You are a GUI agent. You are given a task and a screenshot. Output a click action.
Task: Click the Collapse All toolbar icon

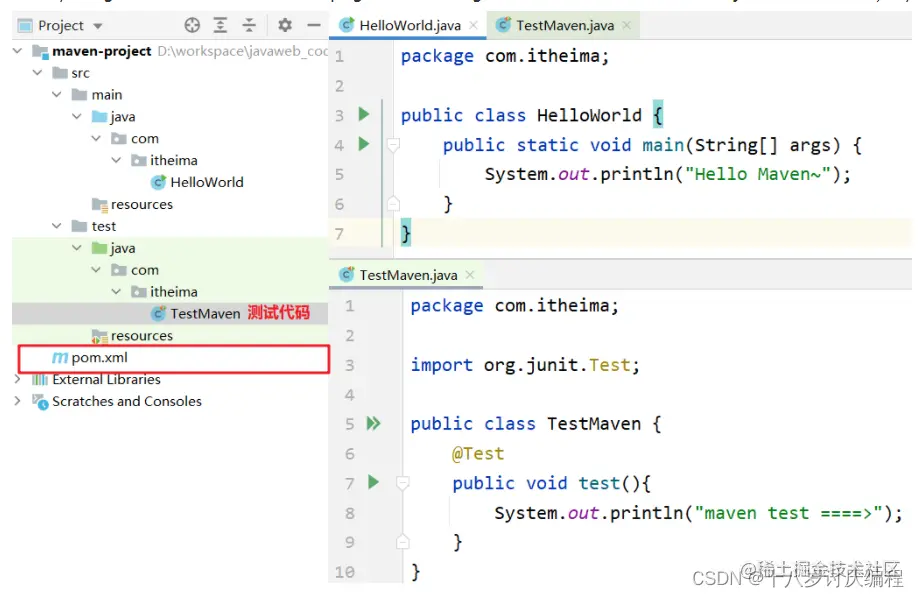click(249, 25)
